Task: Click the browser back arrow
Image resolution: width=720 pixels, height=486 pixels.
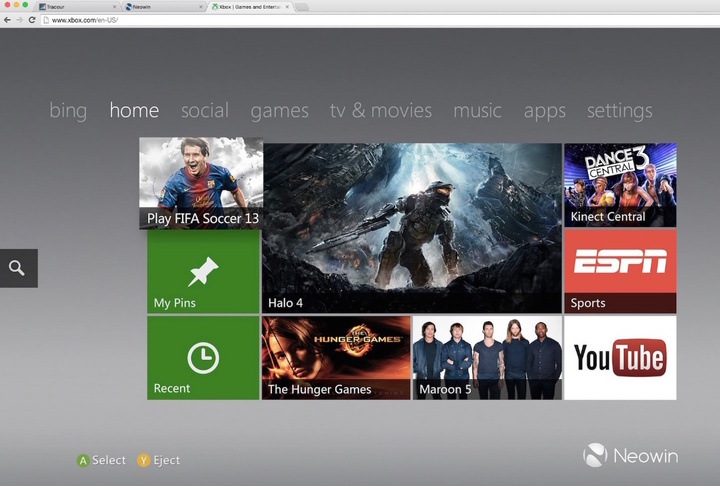Action: point(7,20)
